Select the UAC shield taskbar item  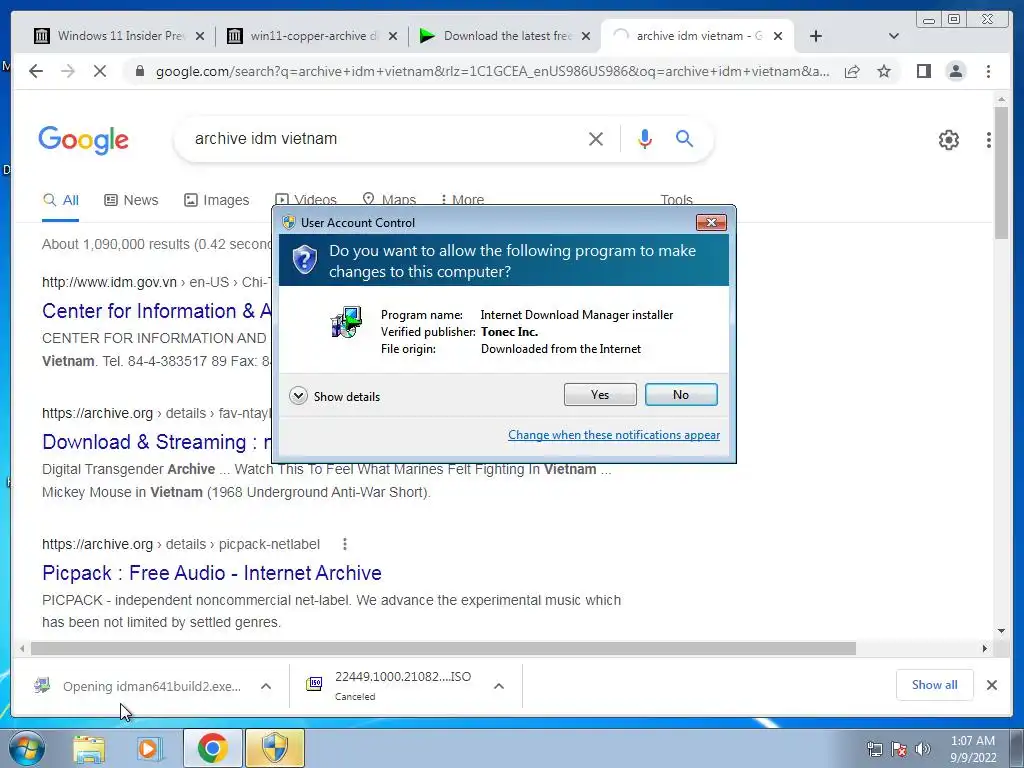[x=275, y=748]
